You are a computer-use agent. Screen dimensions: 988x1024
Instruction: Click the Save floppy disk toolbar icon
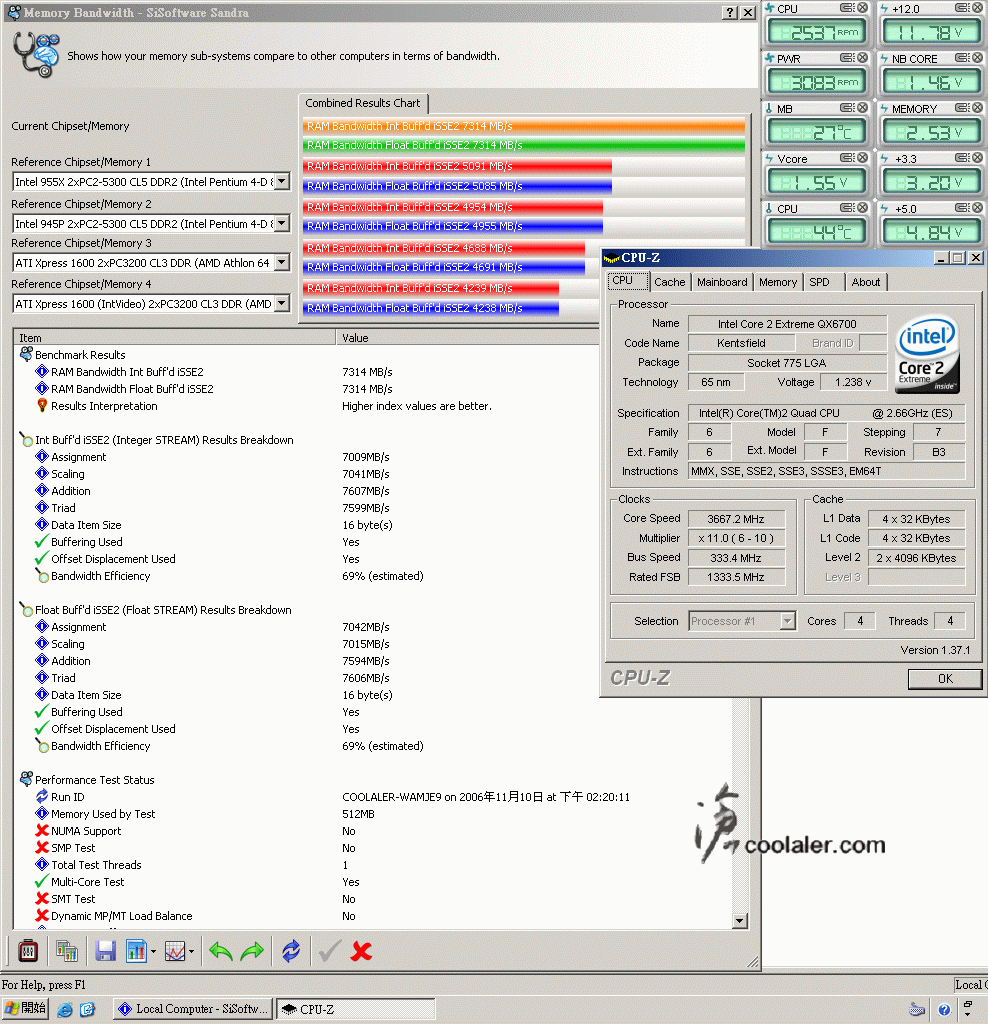pyautogui.click(x=105, y=951)
